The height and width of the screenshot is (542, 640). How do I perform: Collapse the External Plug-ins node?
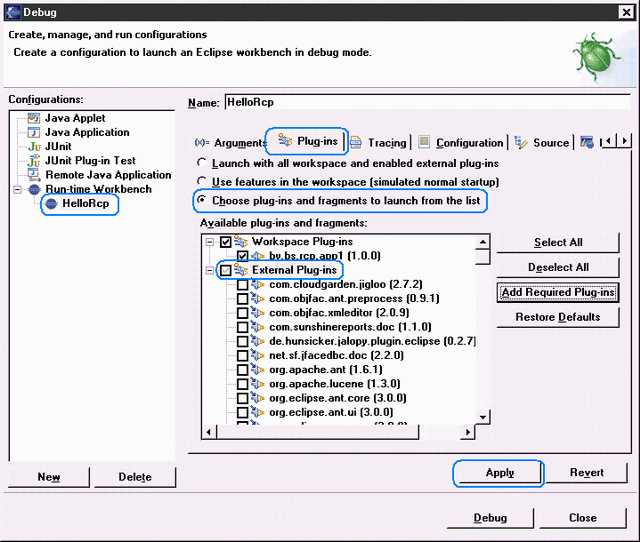click(210, 270)
